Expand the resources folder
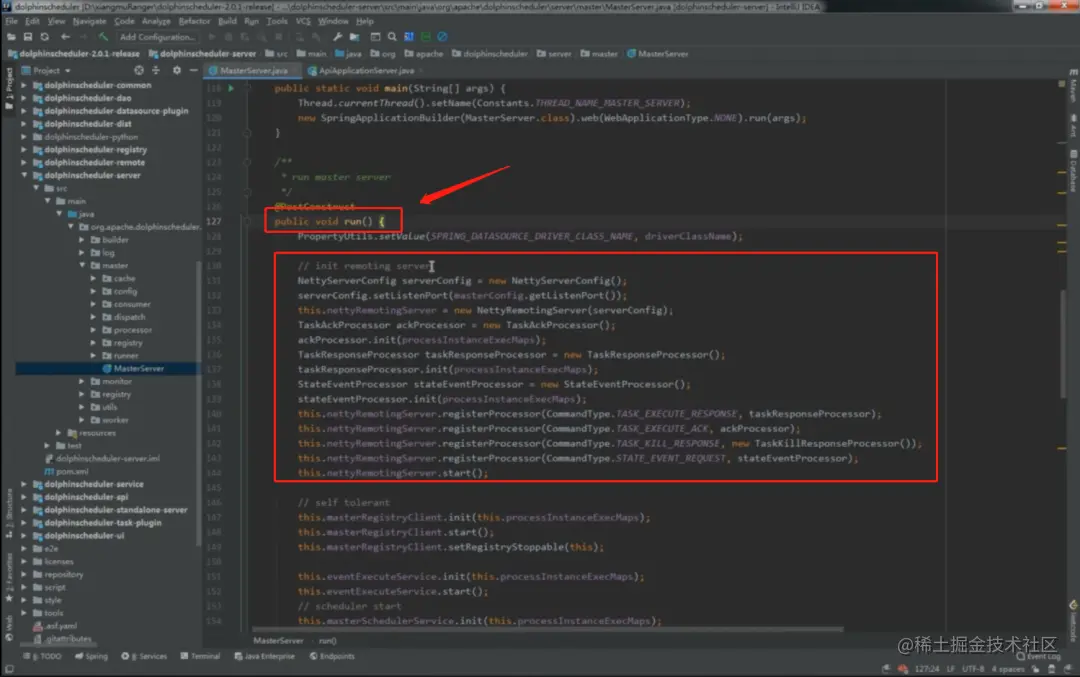The width and height of the screenshot is (1080, 677). 59,433
